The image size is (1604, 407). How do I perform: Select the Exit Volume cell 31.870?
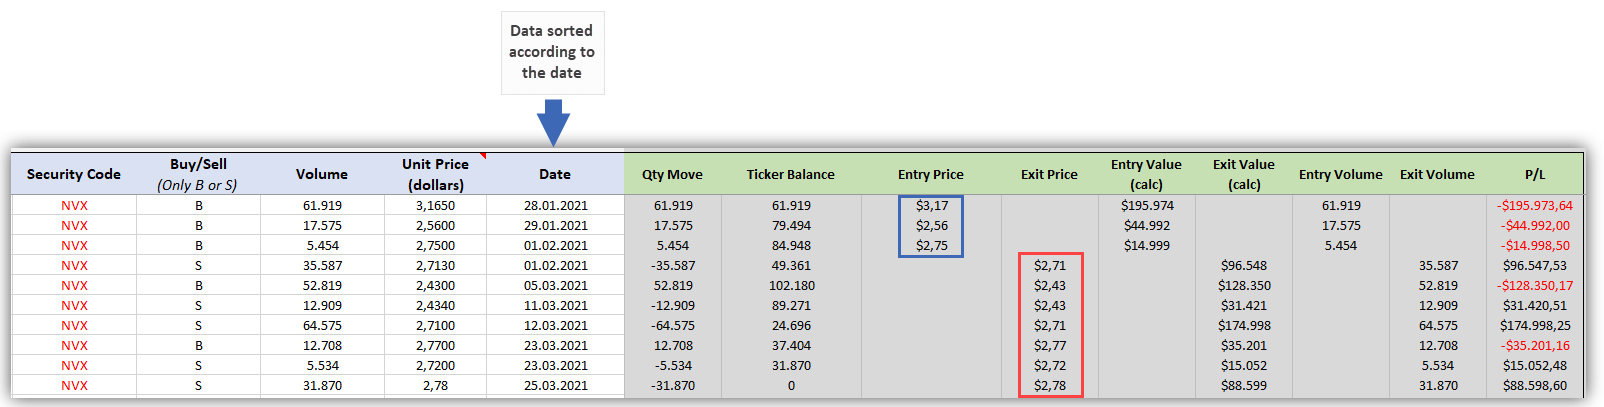pyautogui.click(x=1438, y=386)
